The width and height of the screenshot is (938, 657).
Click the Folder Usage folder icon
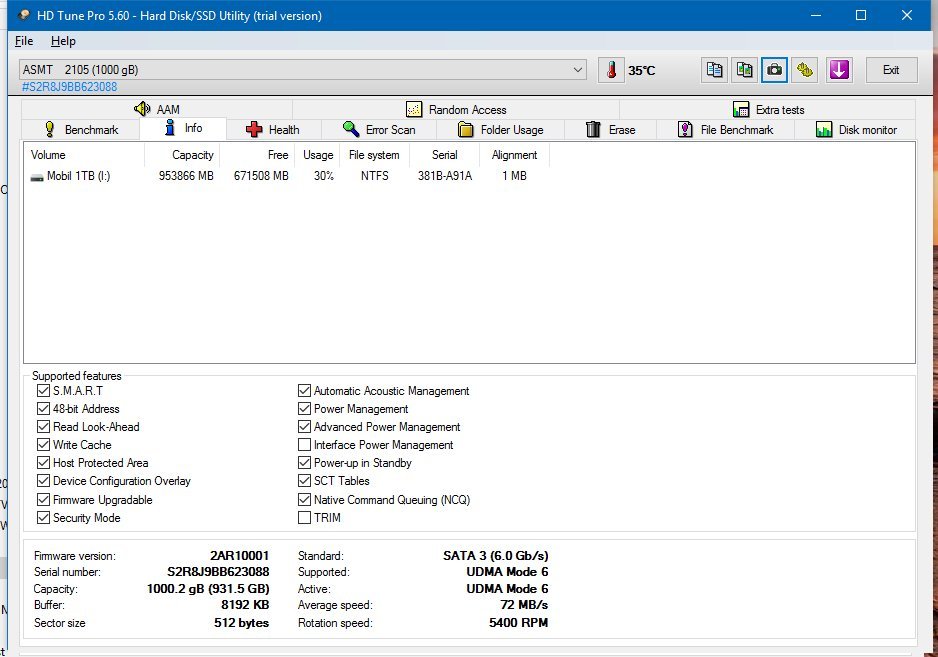tap(465, 129)
